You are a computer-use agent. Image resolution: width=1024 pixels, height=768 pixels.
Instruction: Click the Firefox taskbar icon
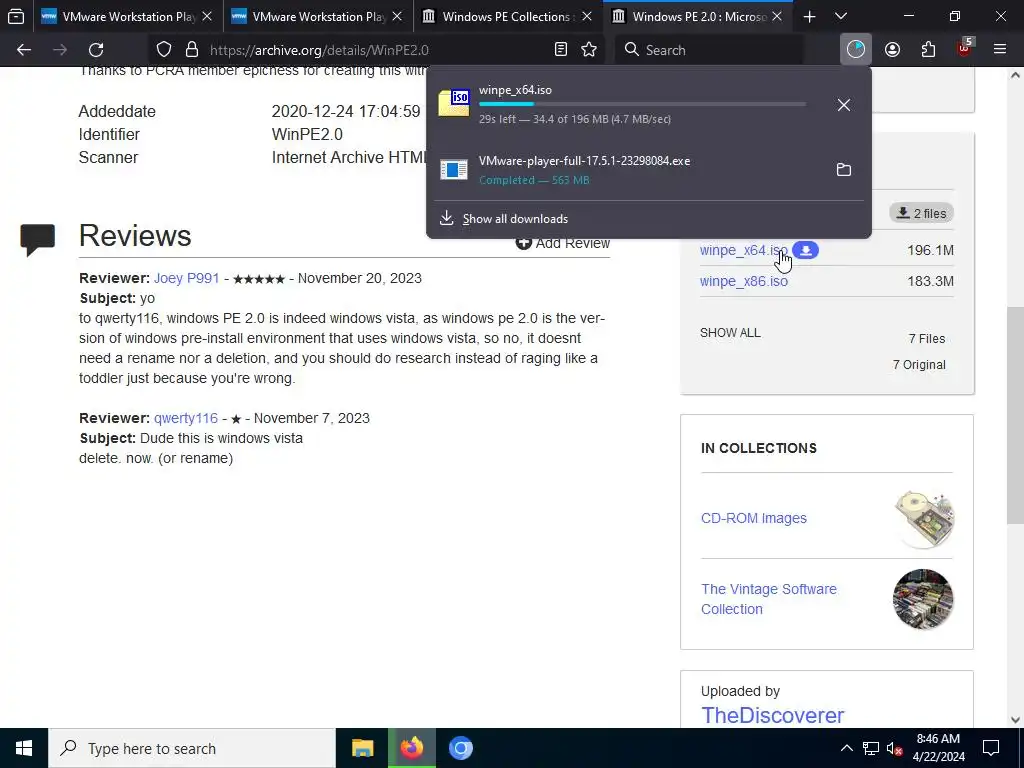[411, 748]
